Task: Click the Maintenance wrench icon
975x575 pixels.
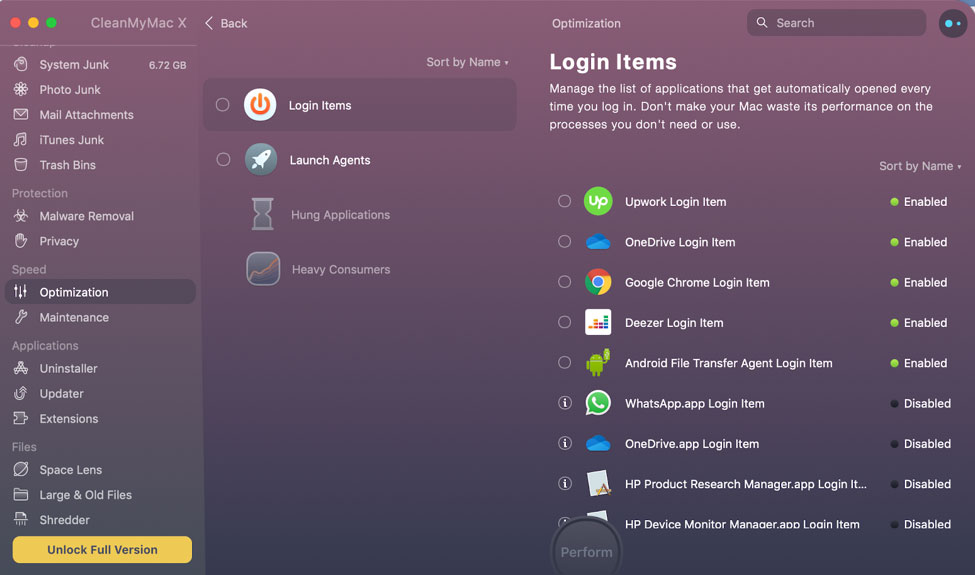Action: (21, 317)
